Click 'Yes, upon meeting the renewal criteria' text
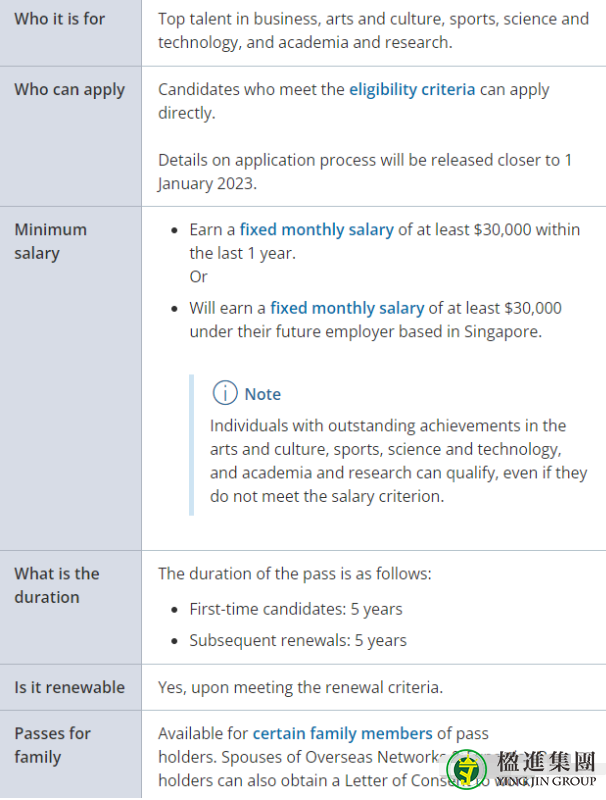The width and height of the screenshot is (606, 800). (x=300, y=688)
